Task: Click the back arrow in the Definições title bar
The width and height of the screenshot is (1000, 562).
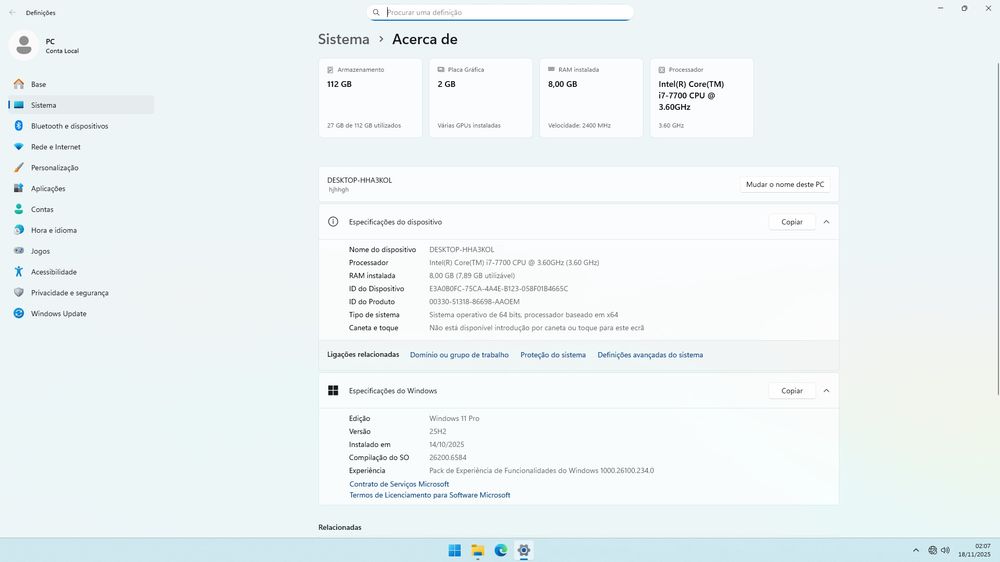Action: point(12,12)
